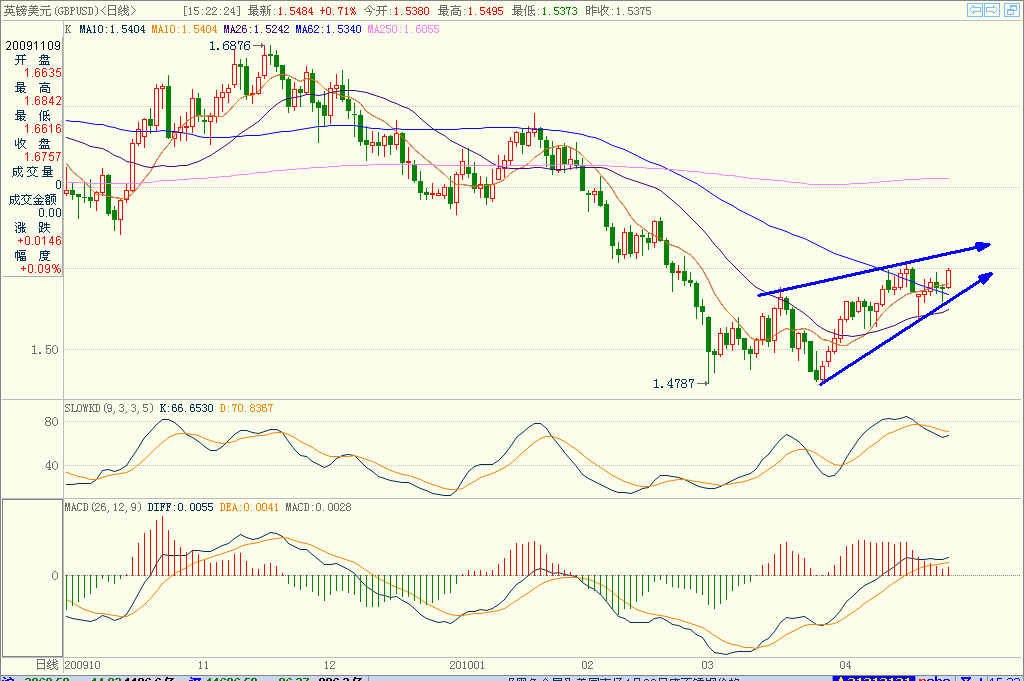Click the 12 month marker on time axis
Image resolution: width=1024 pixels, height=681 pixels.
click(x=329, y=665)
